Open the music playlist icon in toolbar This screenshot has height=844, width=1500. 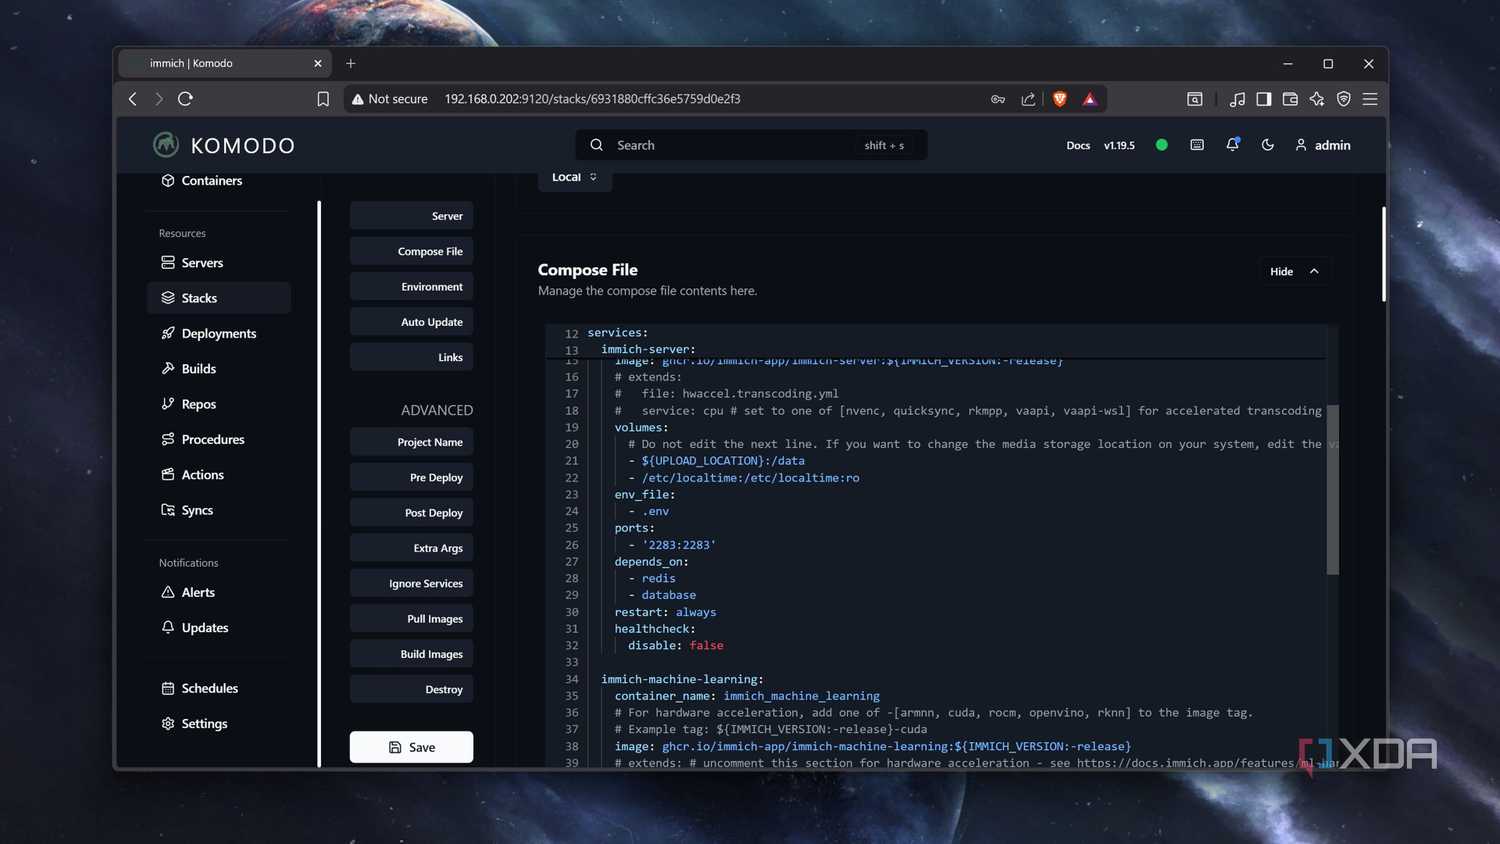click(1237, 99)
